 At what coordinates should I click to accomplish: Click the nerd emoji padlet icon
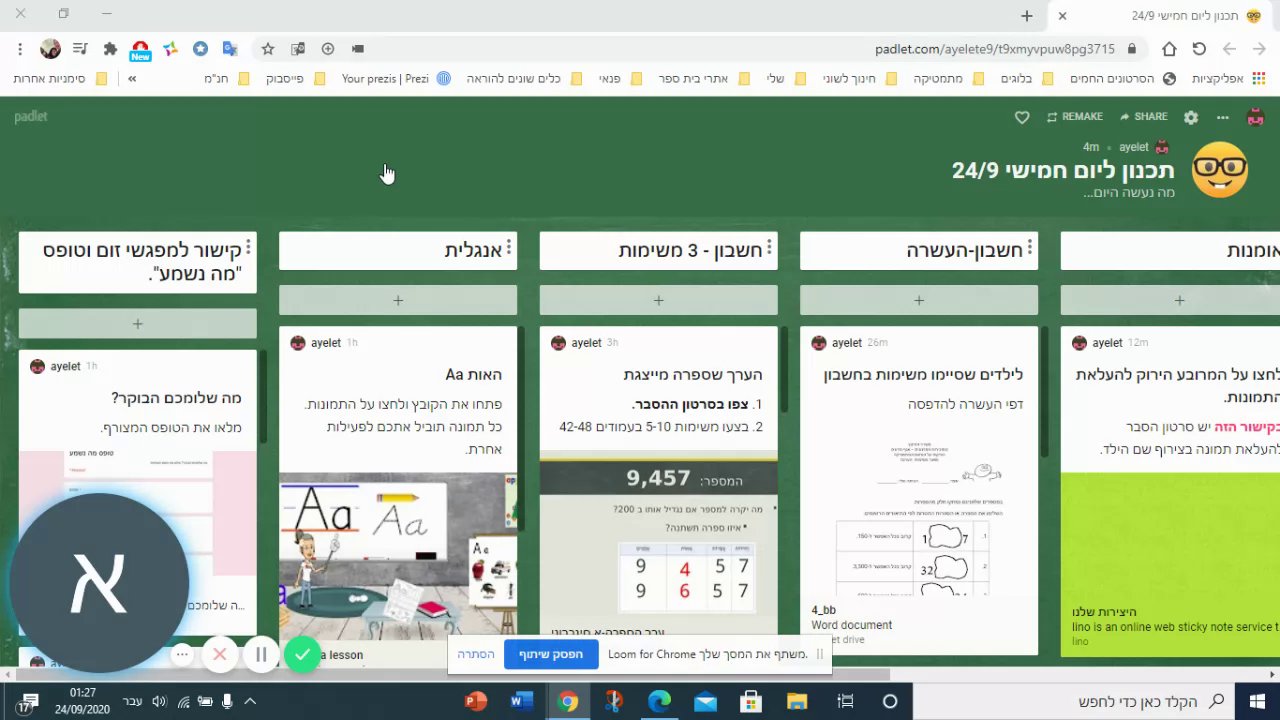coord(1220,170)
